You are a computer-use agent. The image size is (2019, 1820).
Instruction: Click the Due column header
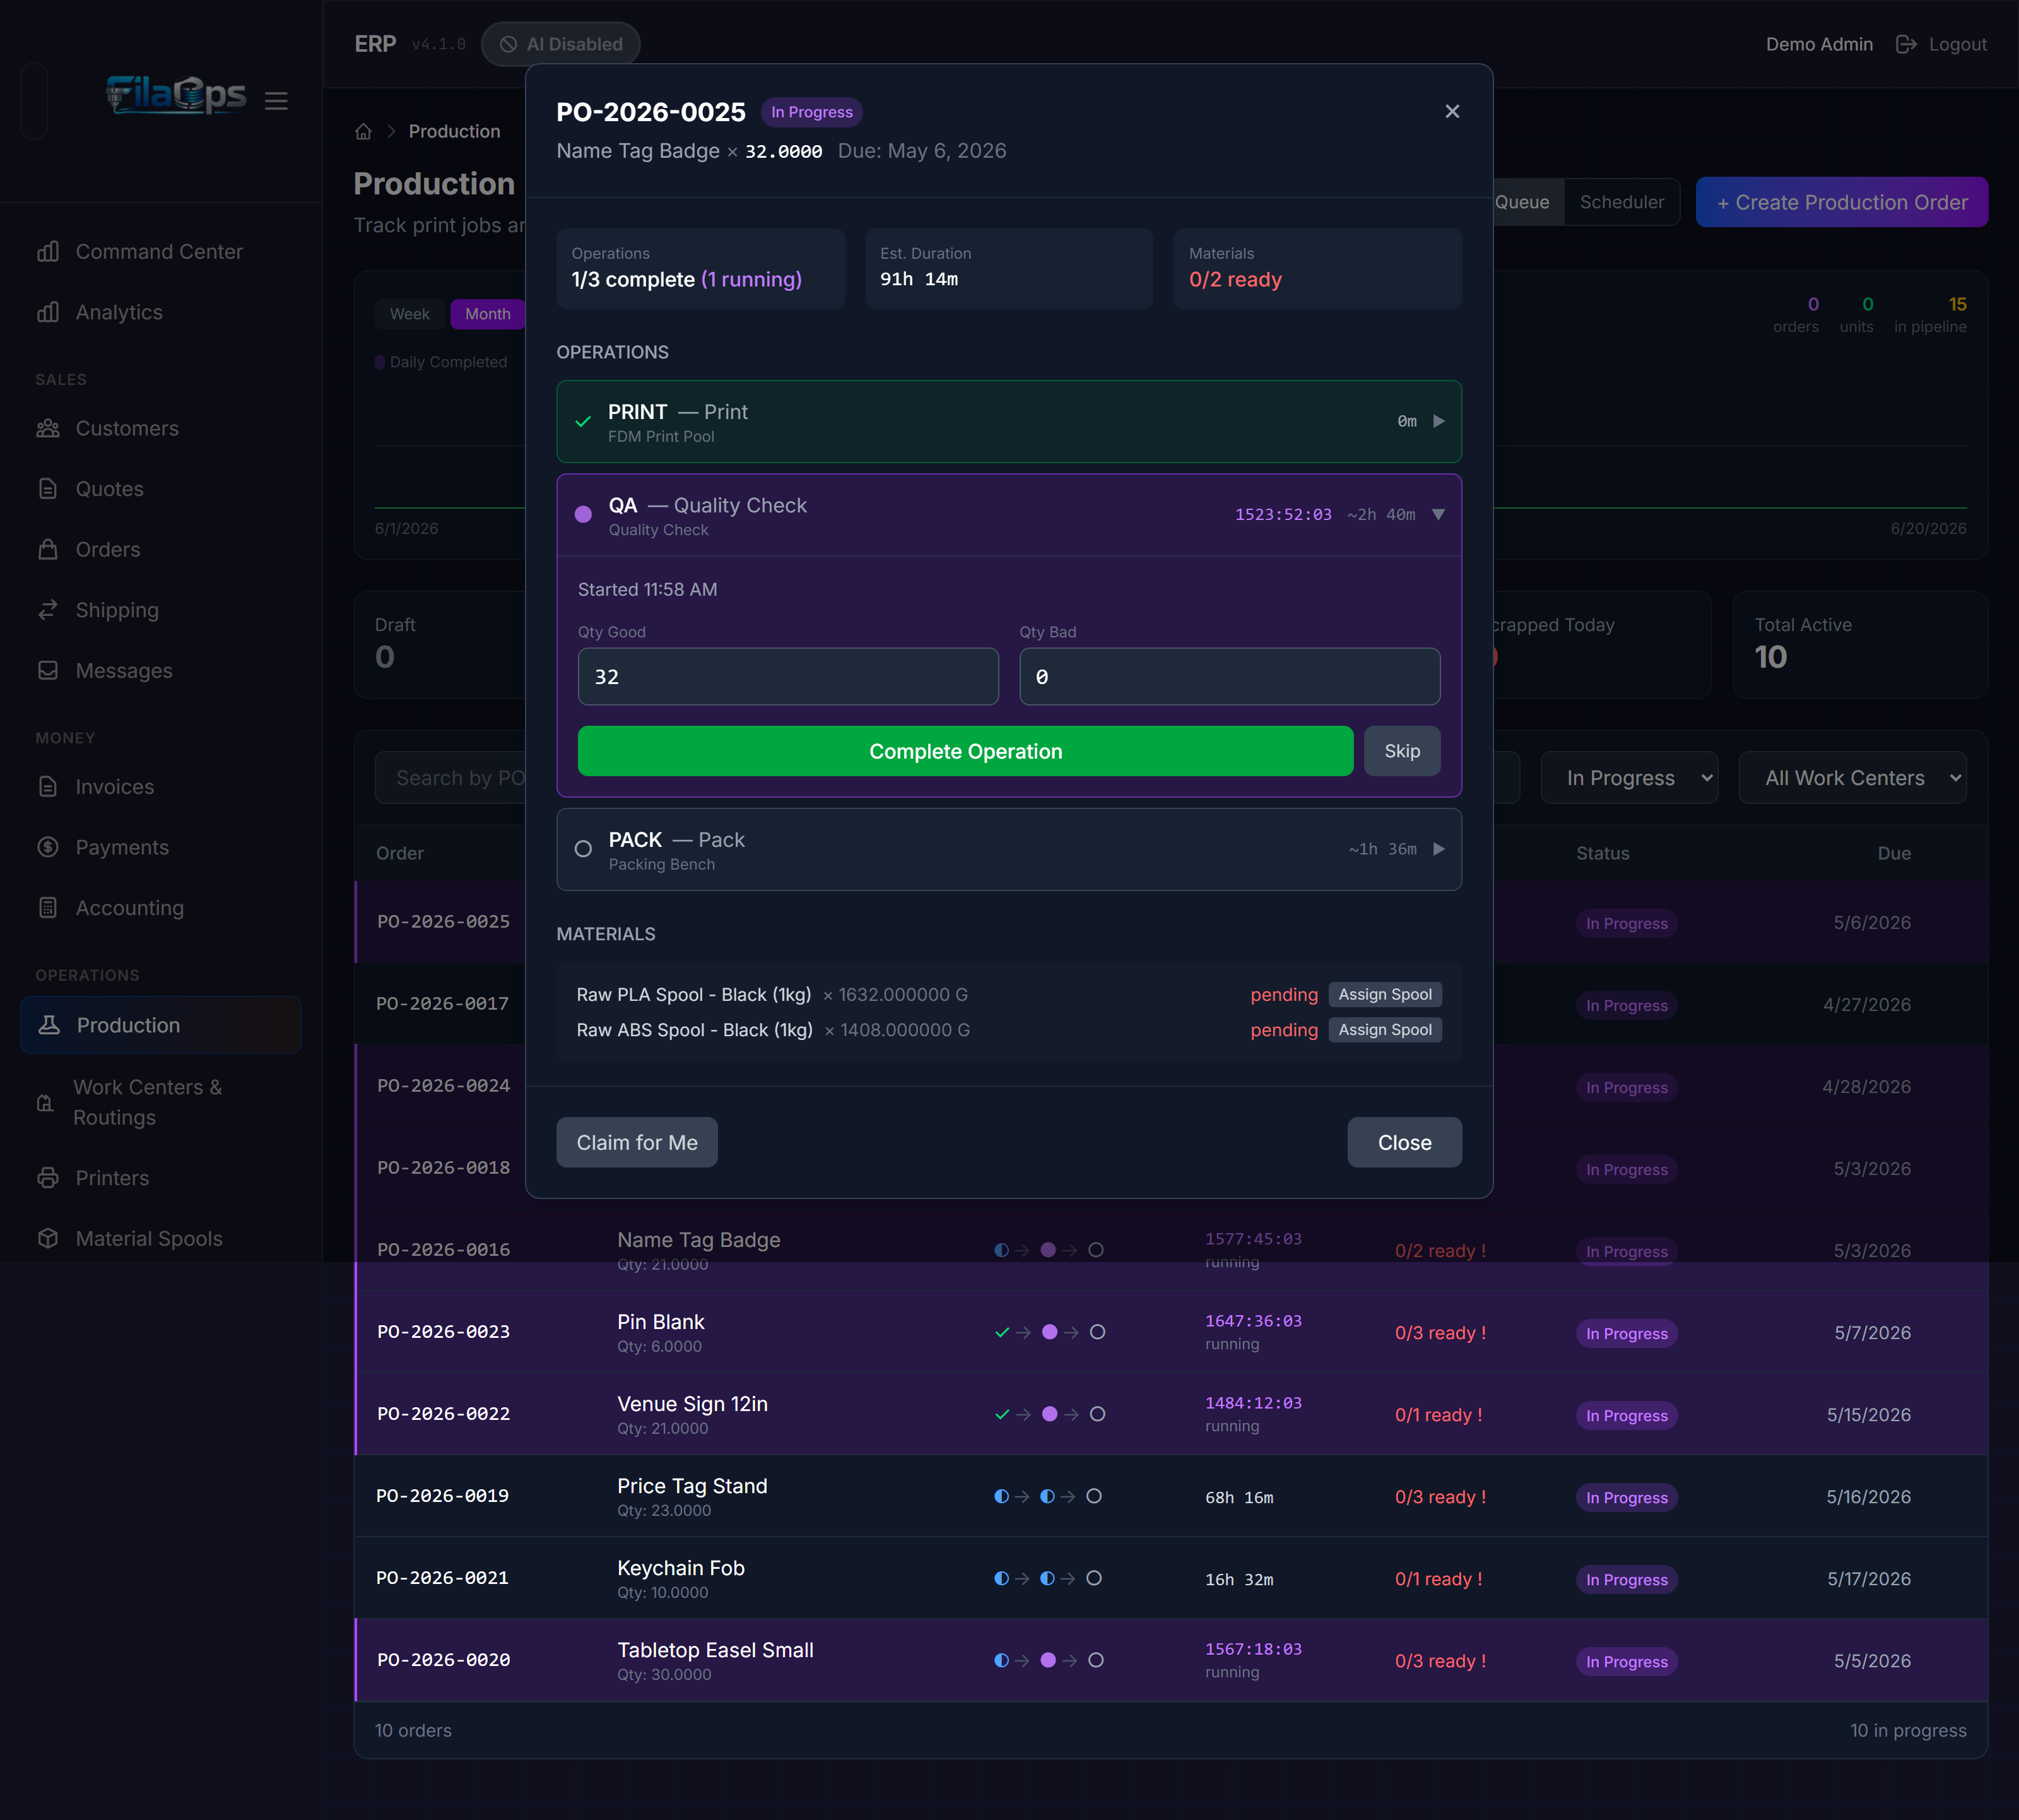pos(1893,853)
